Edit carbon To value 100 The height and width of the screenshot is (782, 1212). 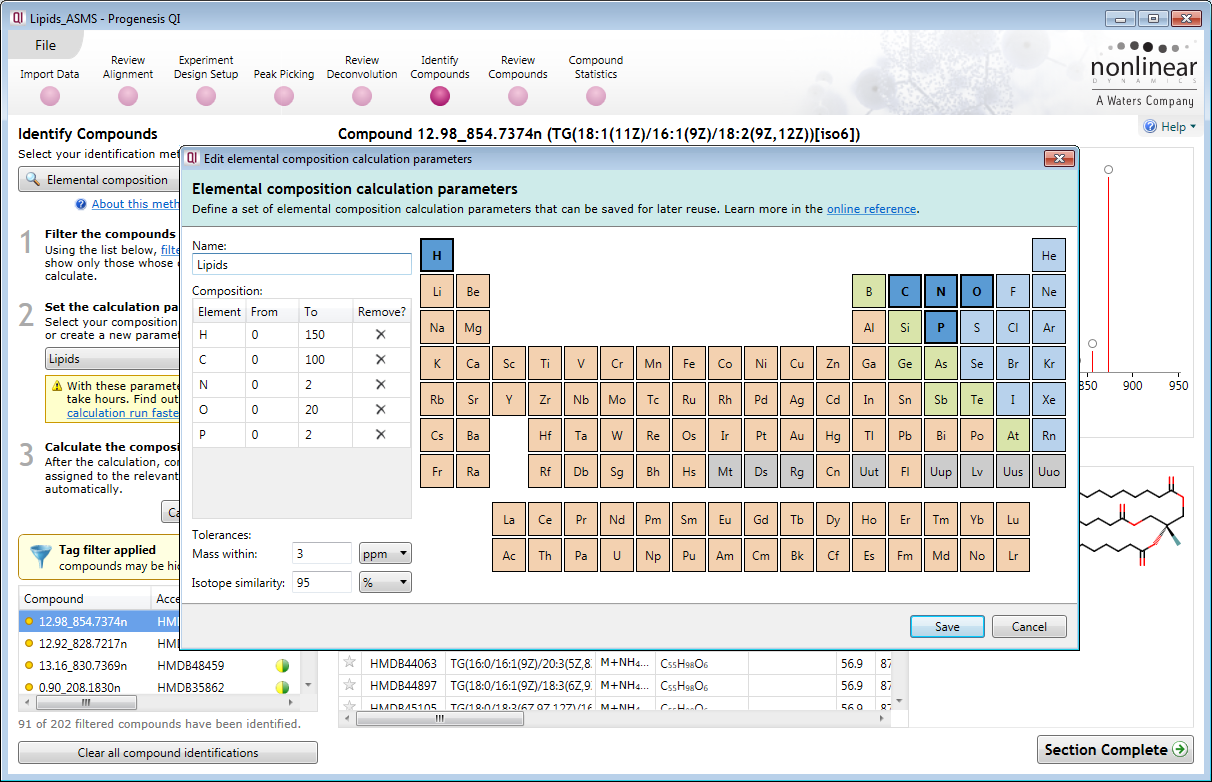(327, 360)
